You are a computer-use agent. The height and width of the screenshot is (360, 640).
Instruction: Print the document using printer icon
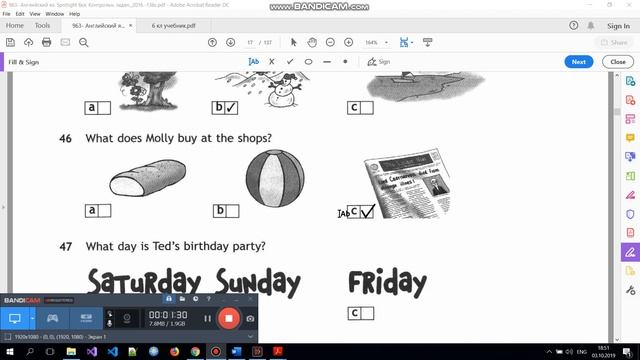(x=47, y=42)
